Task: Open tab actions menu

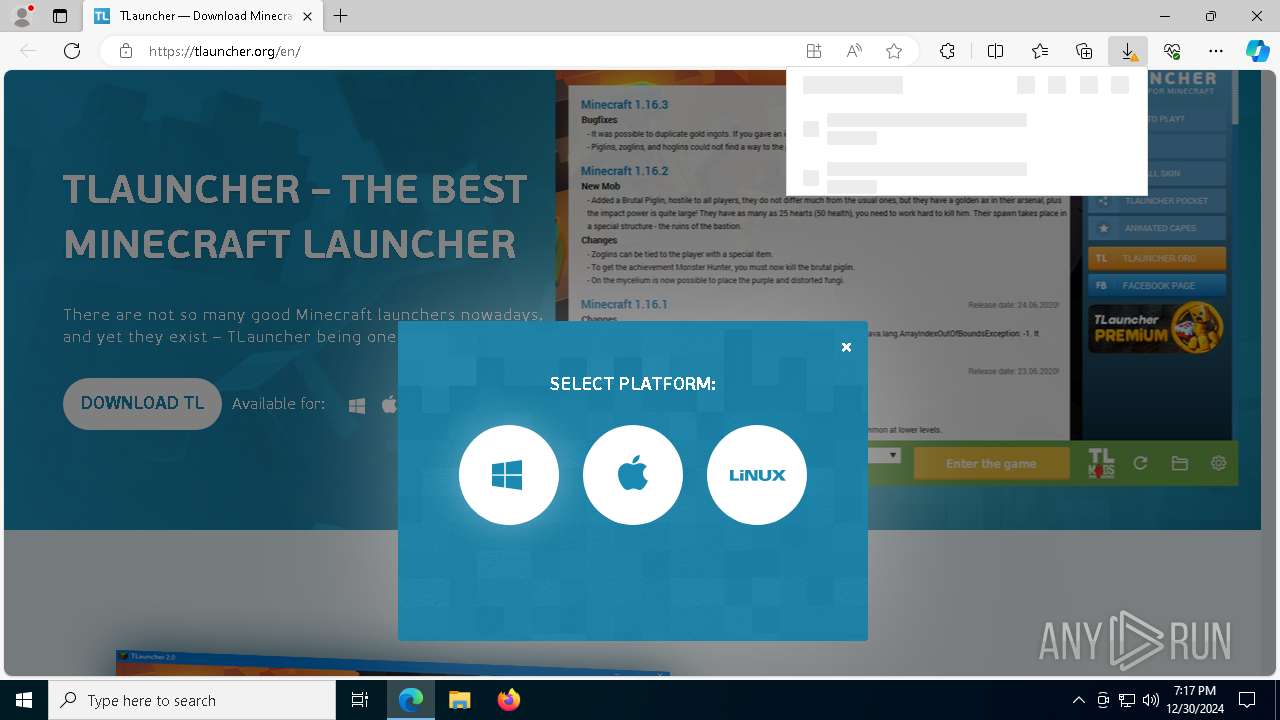Action: (x=60, y=16)
